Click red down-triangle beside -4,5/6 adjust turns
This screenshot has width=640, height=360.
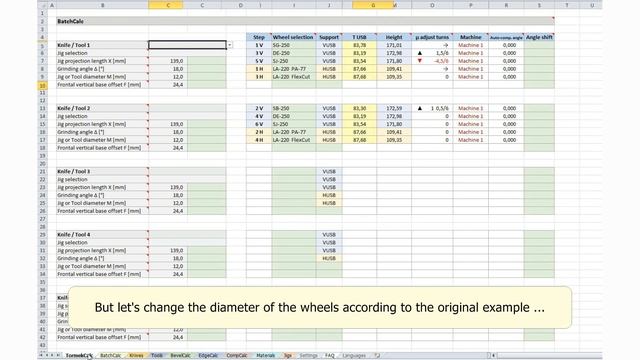tap(420, 61)
